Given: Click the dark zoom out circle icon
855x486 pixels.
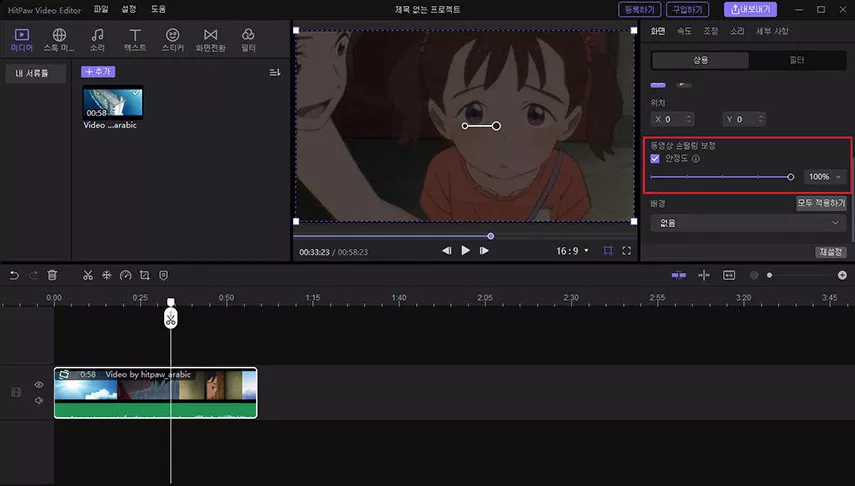Looking at the screenshot, I should click(x=754, y=275).
